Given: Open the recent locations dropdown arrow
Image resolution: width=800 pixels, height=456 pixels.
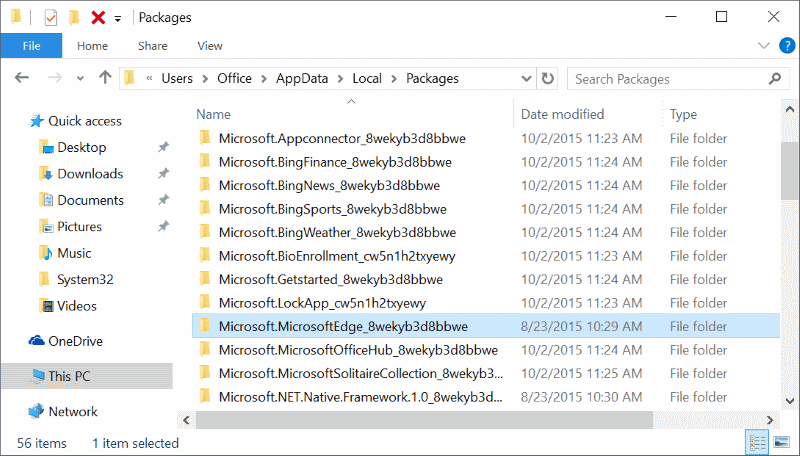Looking at the screenshot, I should click(81, 78).
